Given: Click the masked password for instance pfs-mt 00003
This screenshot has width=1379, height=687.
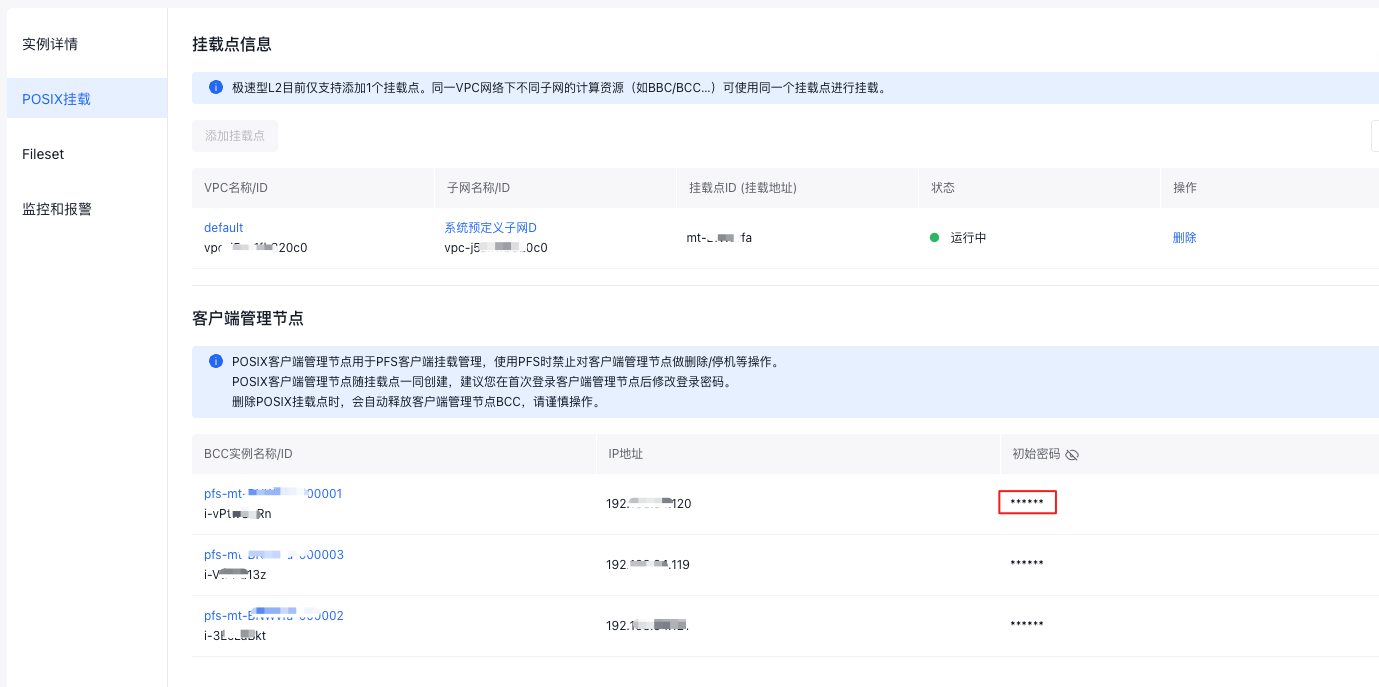Looking at the screenshot, I should [x=1027, y=564].
